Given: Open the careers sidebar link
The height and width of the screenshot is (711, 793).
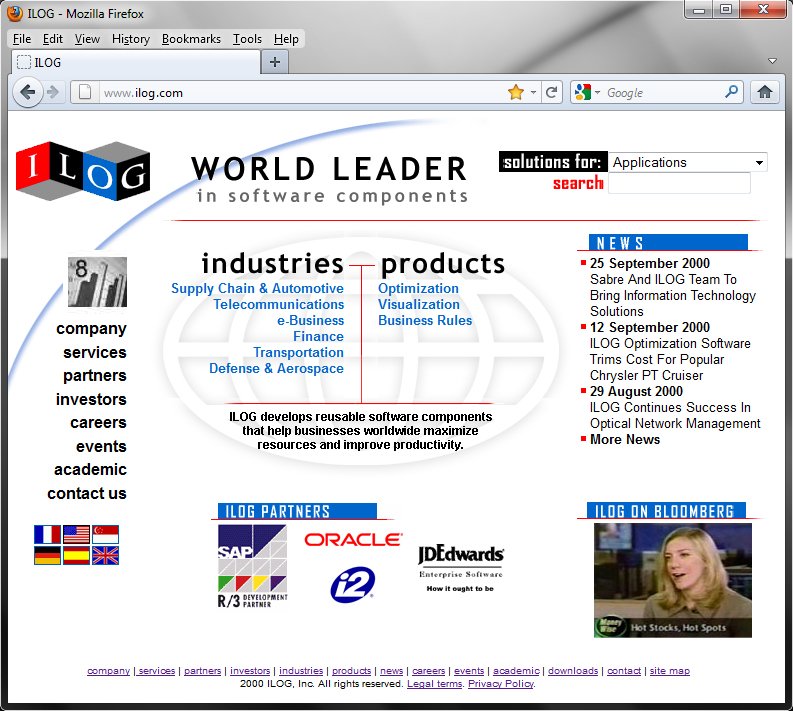Looking at the screenshot, I should (x=98, y=423).
